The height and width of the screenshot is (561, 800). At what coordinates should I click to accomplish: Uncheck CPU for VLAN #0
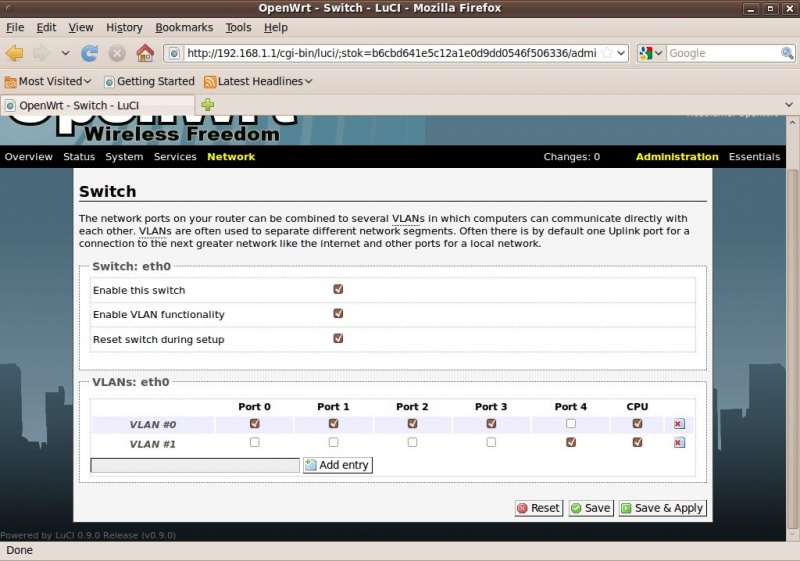pyautogui.click(x=637, y=423)
